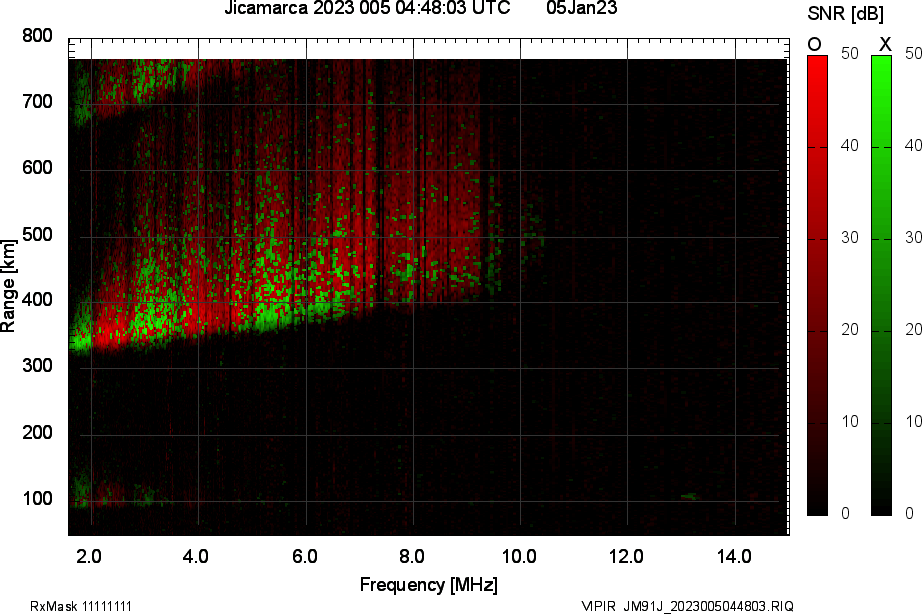Click the X legend label
The image size is (922, 614).
(885, 44)
